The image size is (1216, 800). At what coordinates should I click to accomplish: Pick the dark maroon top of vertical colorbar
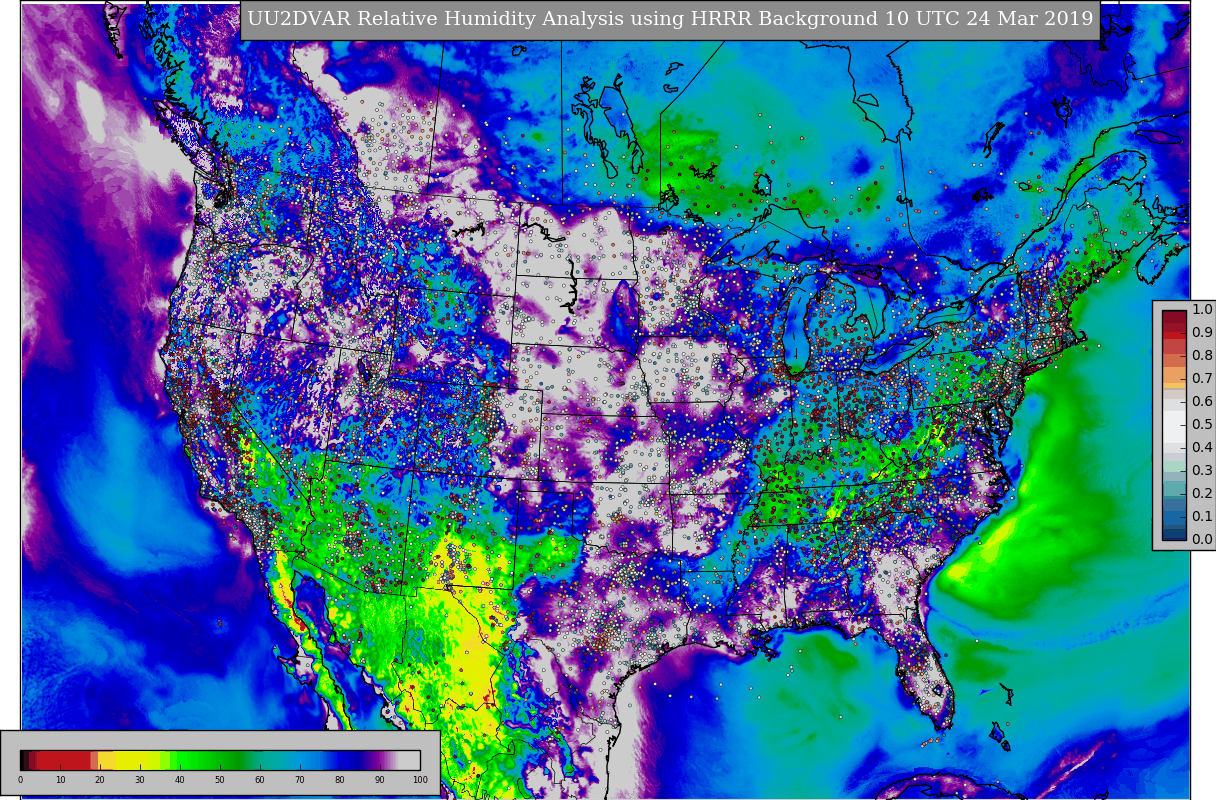point(1174,317)
